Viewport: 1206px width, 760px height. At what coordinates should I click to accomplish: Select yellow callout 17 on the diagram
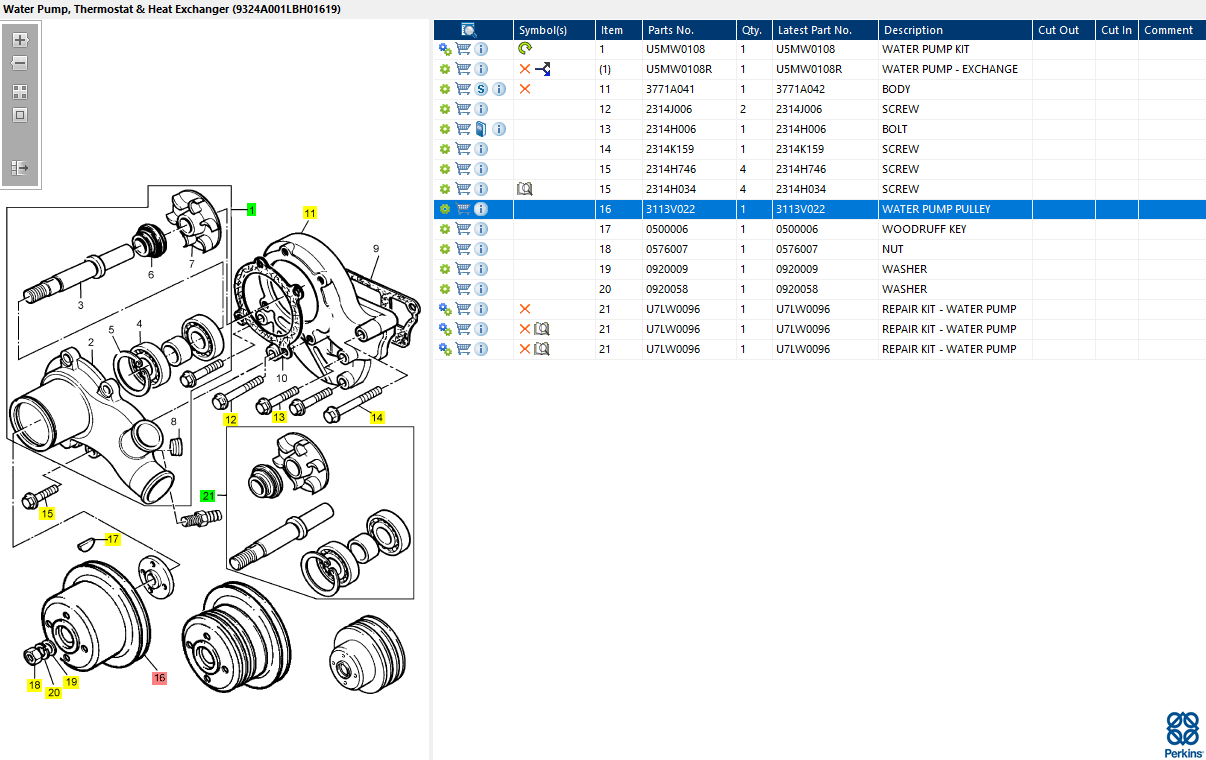(113, 539)
